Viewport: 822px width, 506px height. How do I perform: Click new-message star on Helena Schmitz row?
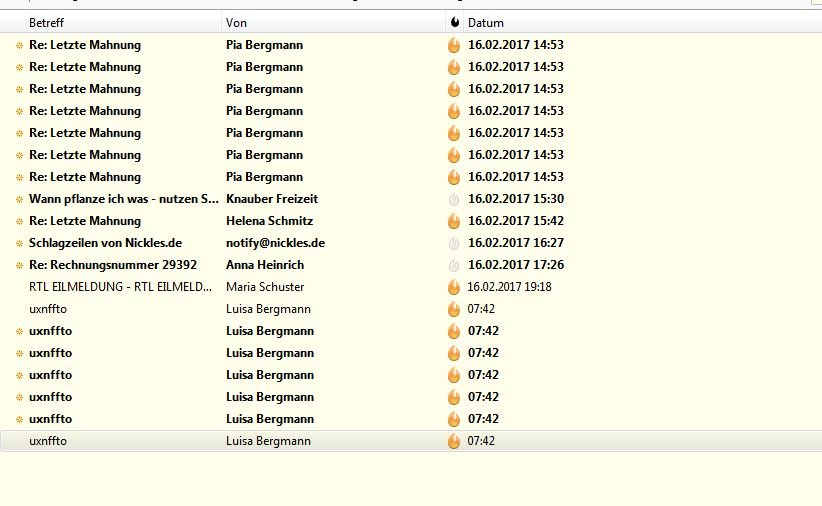pos(19,221)
